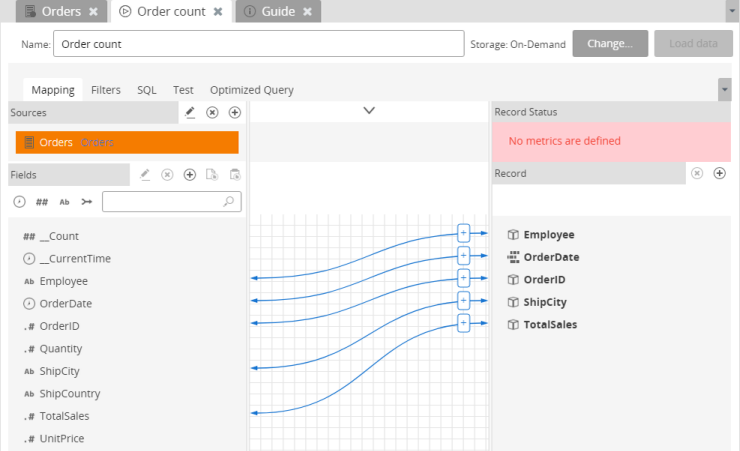
Task: Select the UnitPrice field
Action: click(x=54, y=438)
